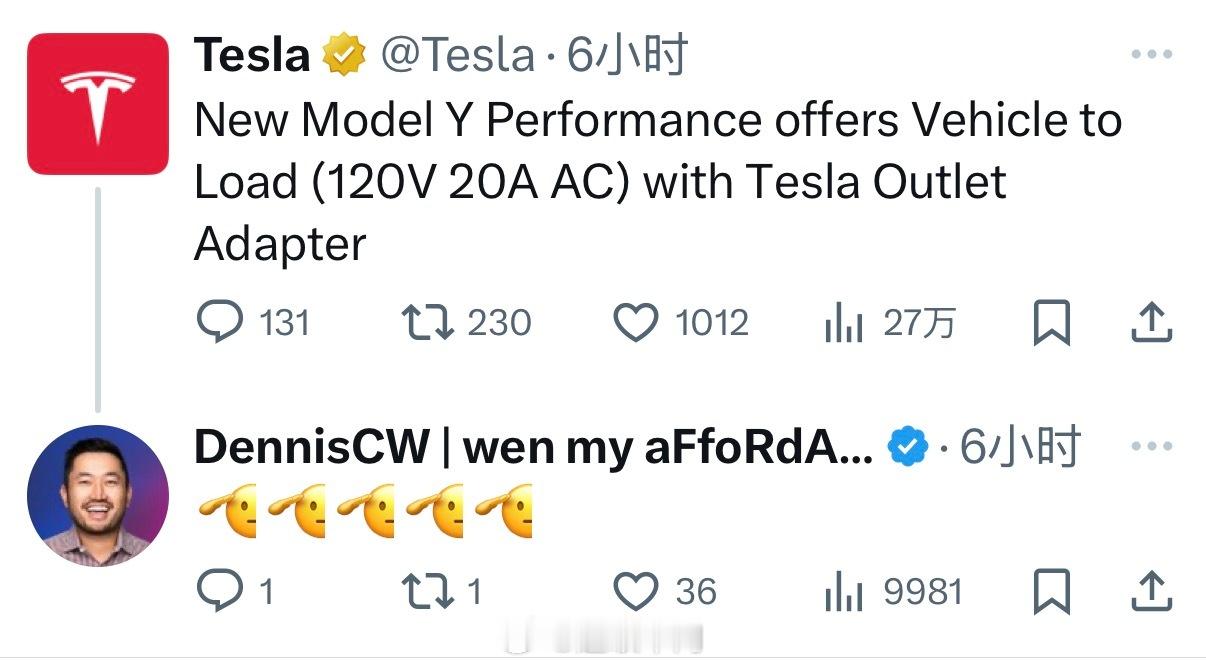The height and width of the screenshot is (666, 1206).
Task: Open DennisCW's profile picture
Action: pyautogui.click(x=97, y=496)
